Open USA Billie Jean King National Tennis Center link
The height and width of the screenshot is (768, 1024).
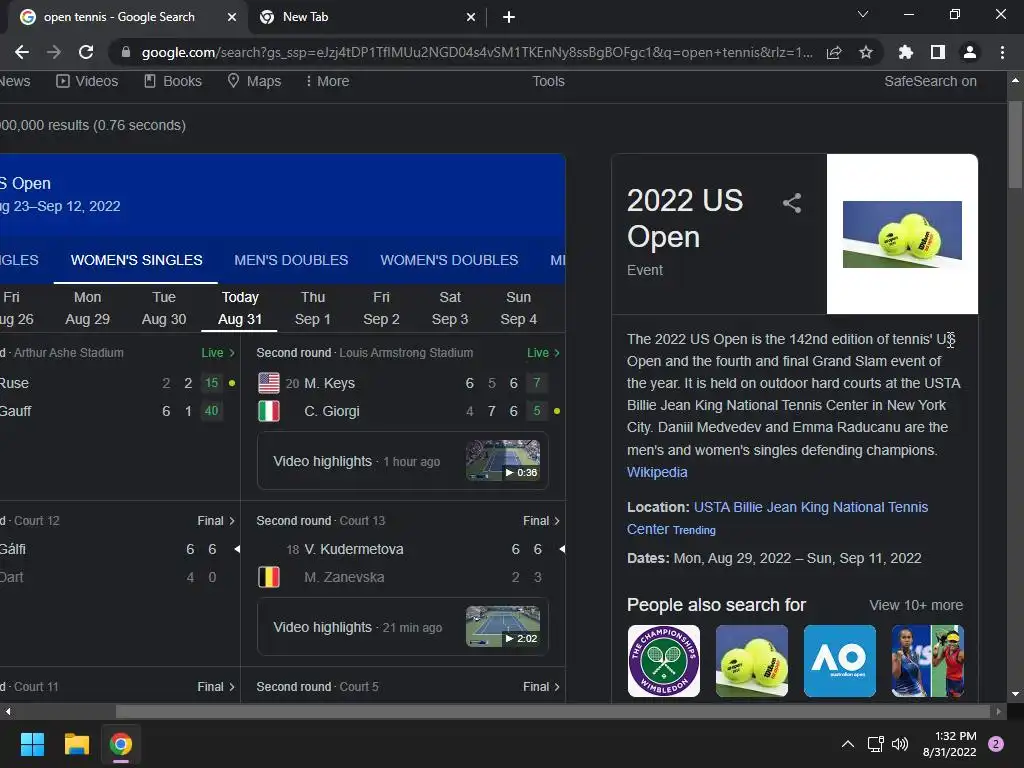pos(777,518)
